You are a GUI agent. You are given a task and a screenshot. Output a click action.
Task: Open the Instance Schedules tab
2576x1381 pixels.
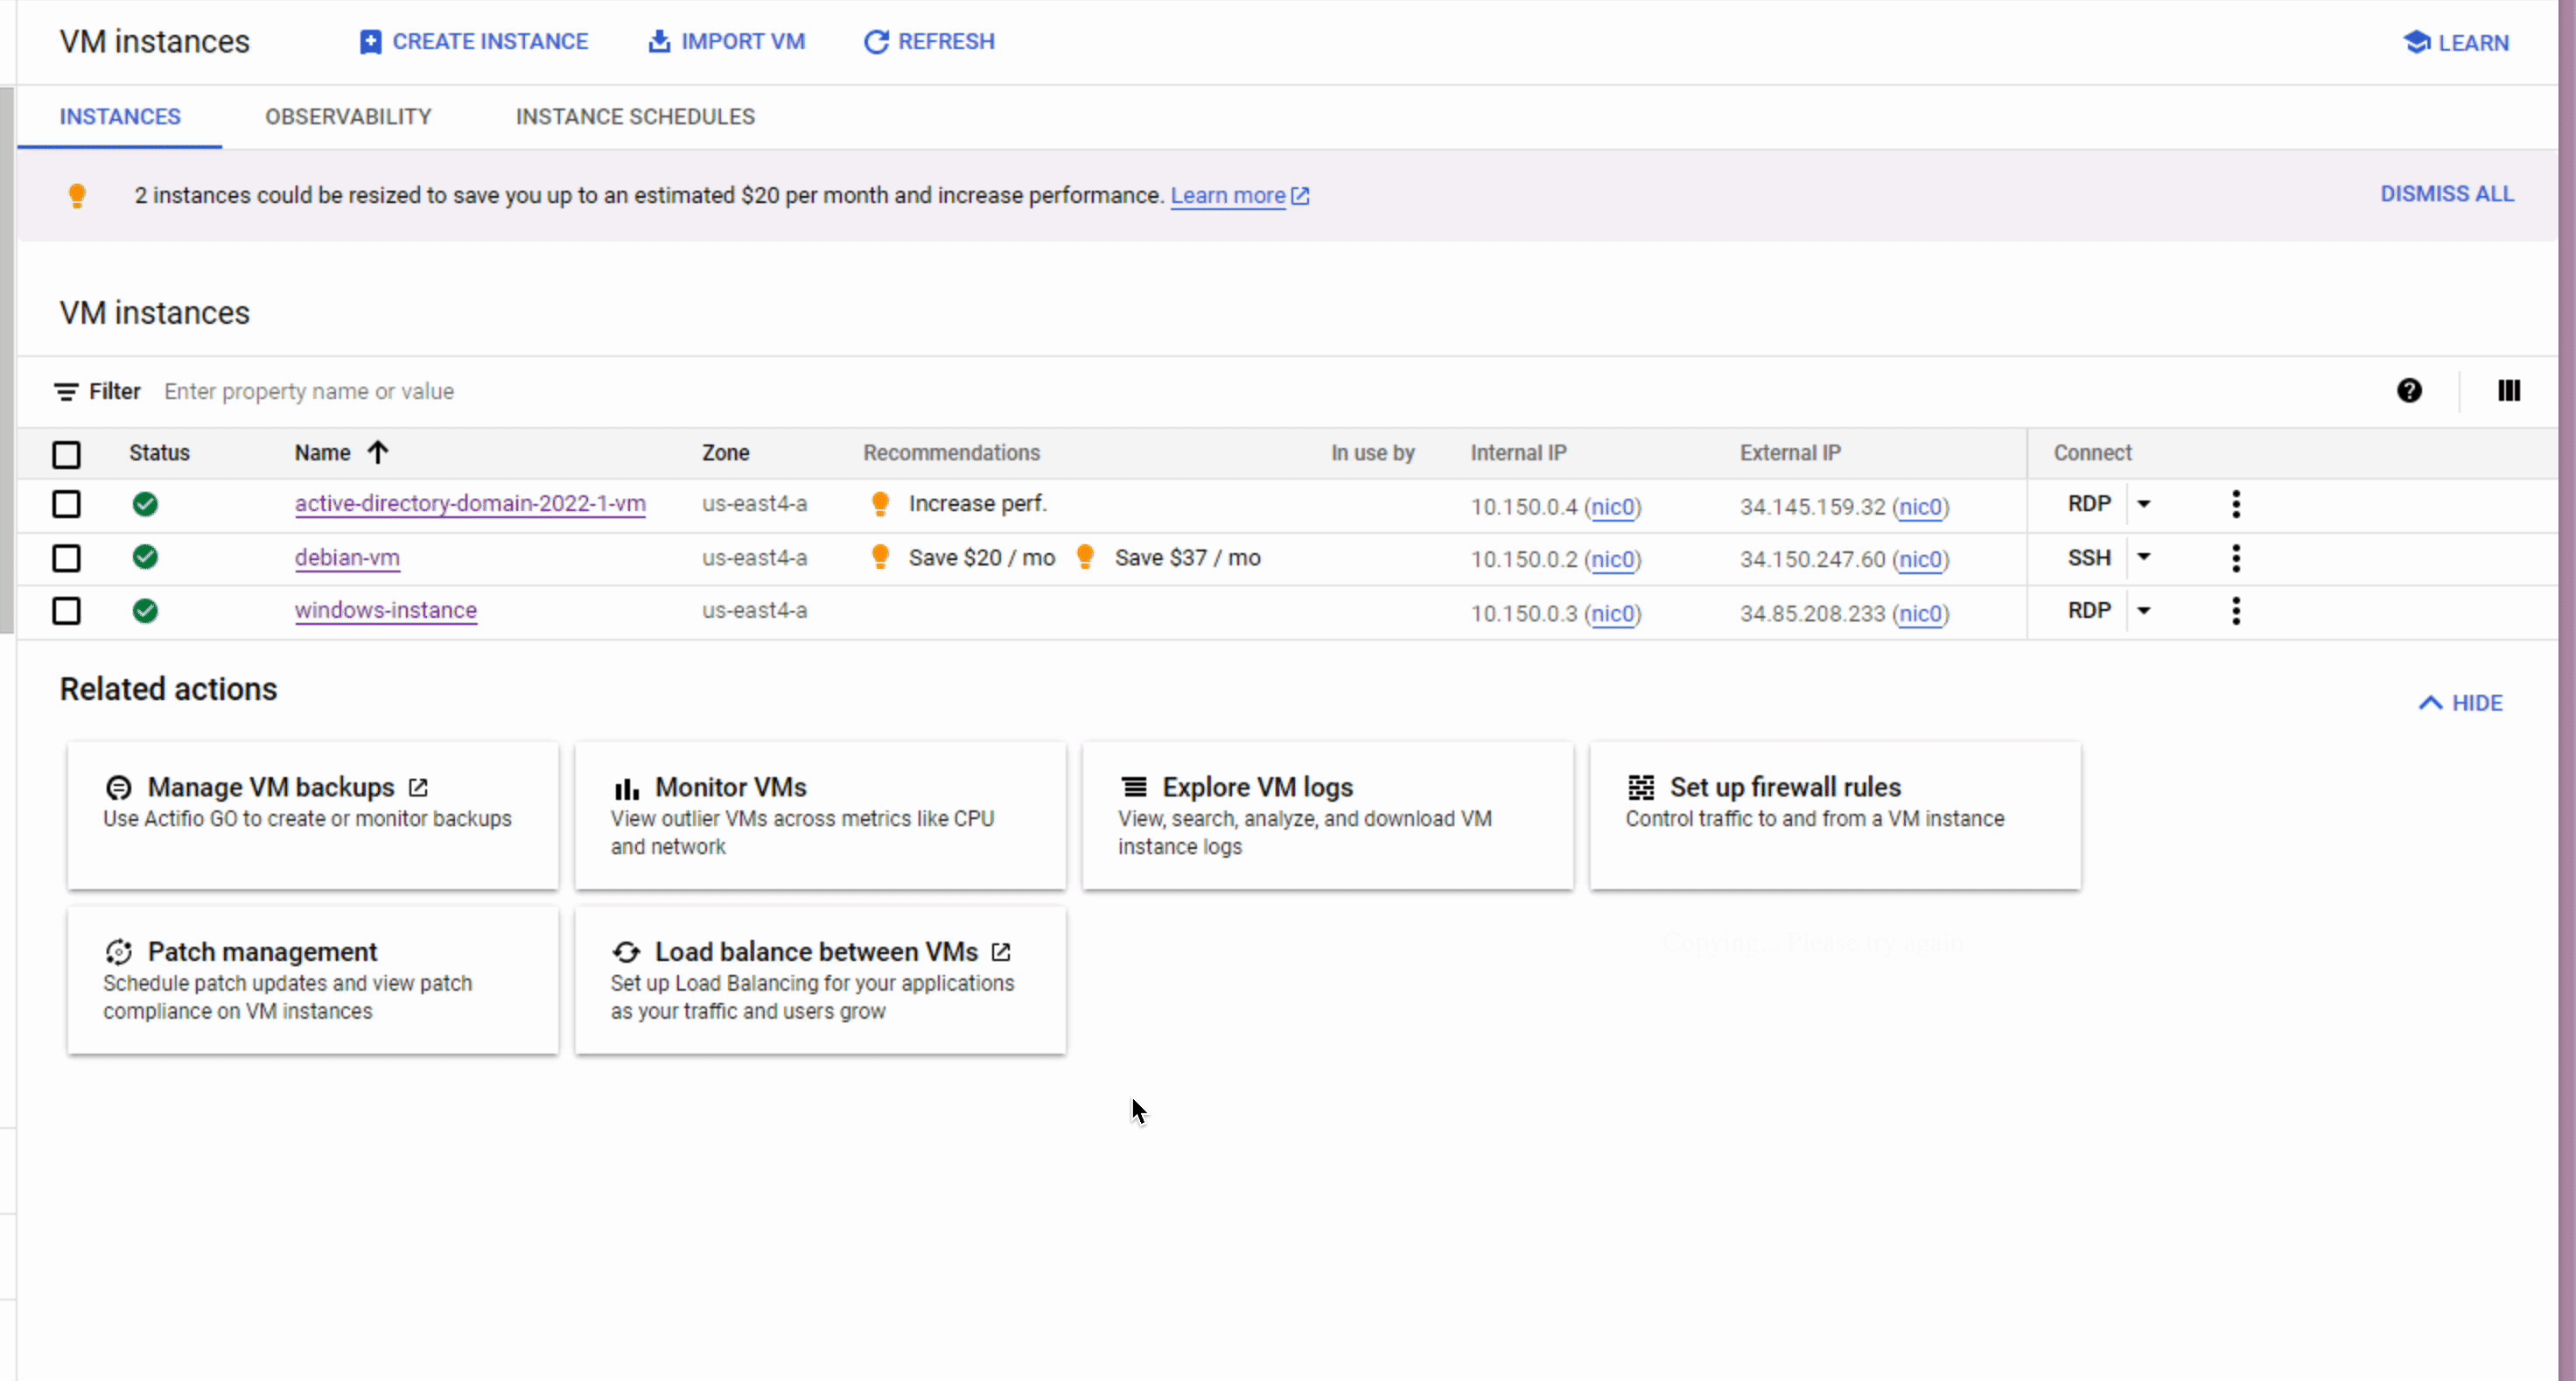[x=635, y=117]
